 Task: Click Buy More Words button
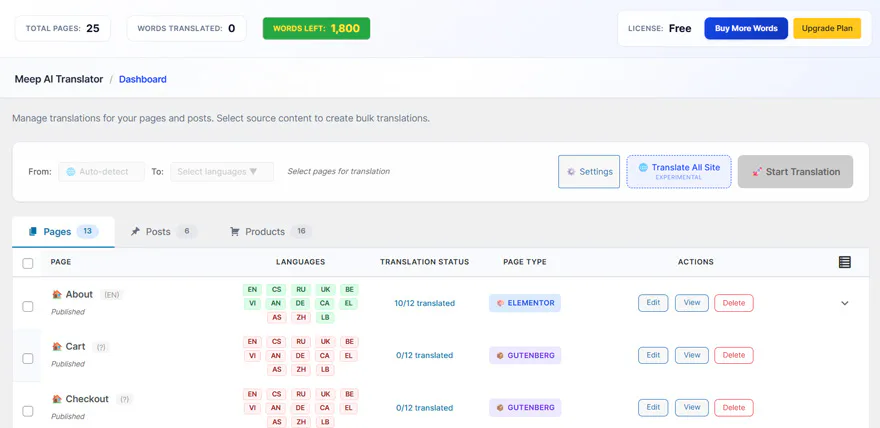[x=746, y=28]
